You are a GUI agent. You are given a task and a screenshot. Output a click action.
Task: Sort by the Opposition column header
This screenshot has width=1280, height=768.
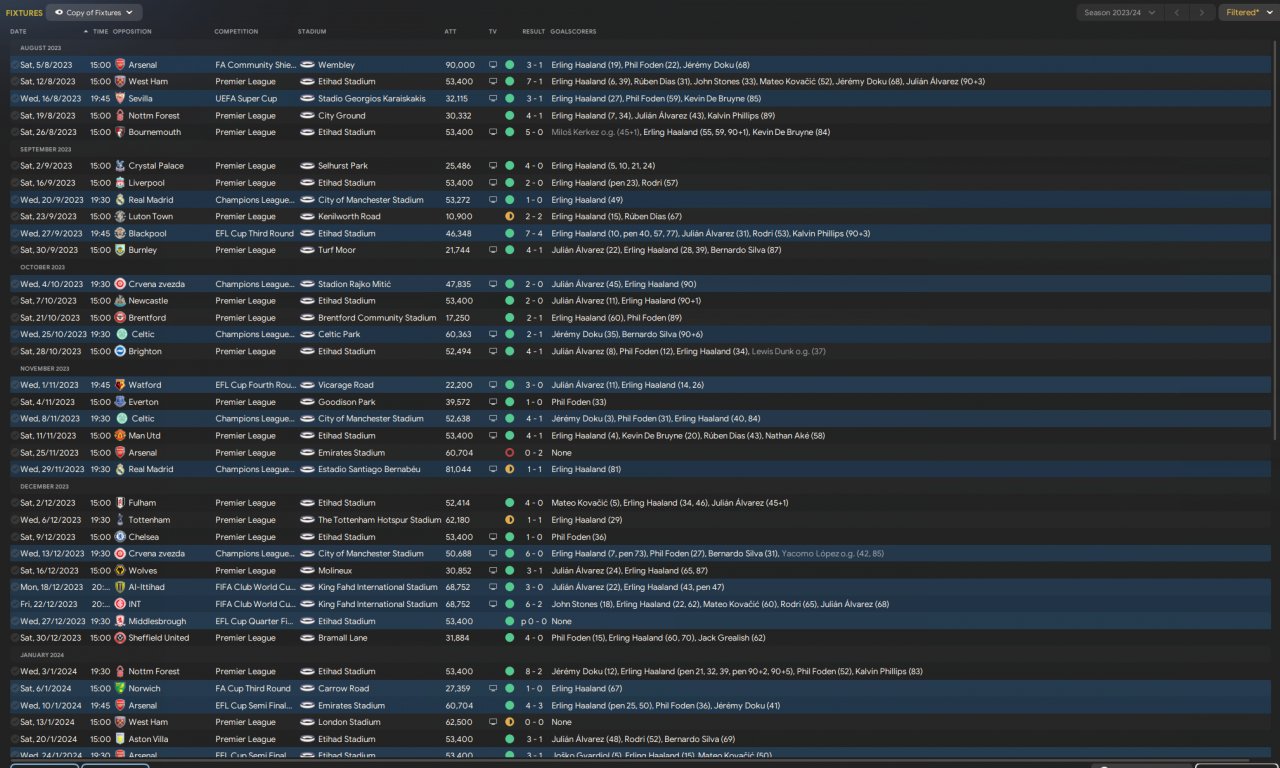pyautogui.click(x=132, y=32)
